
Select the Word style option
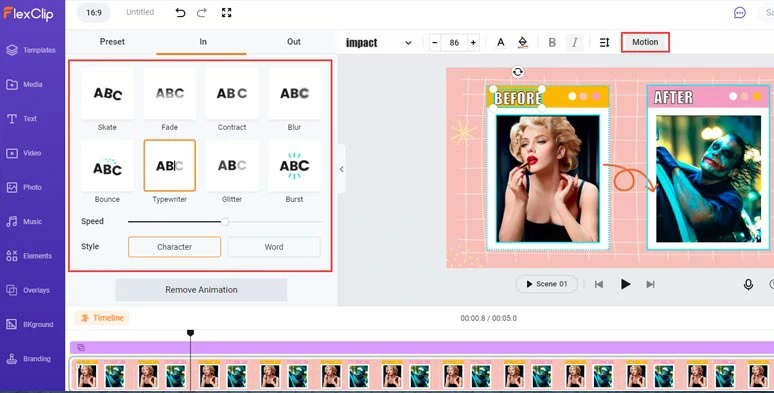274,247
